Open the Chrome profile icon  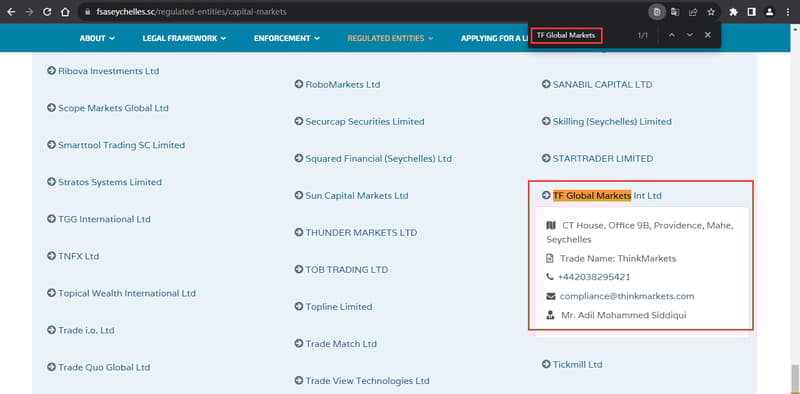coord(769,12)
